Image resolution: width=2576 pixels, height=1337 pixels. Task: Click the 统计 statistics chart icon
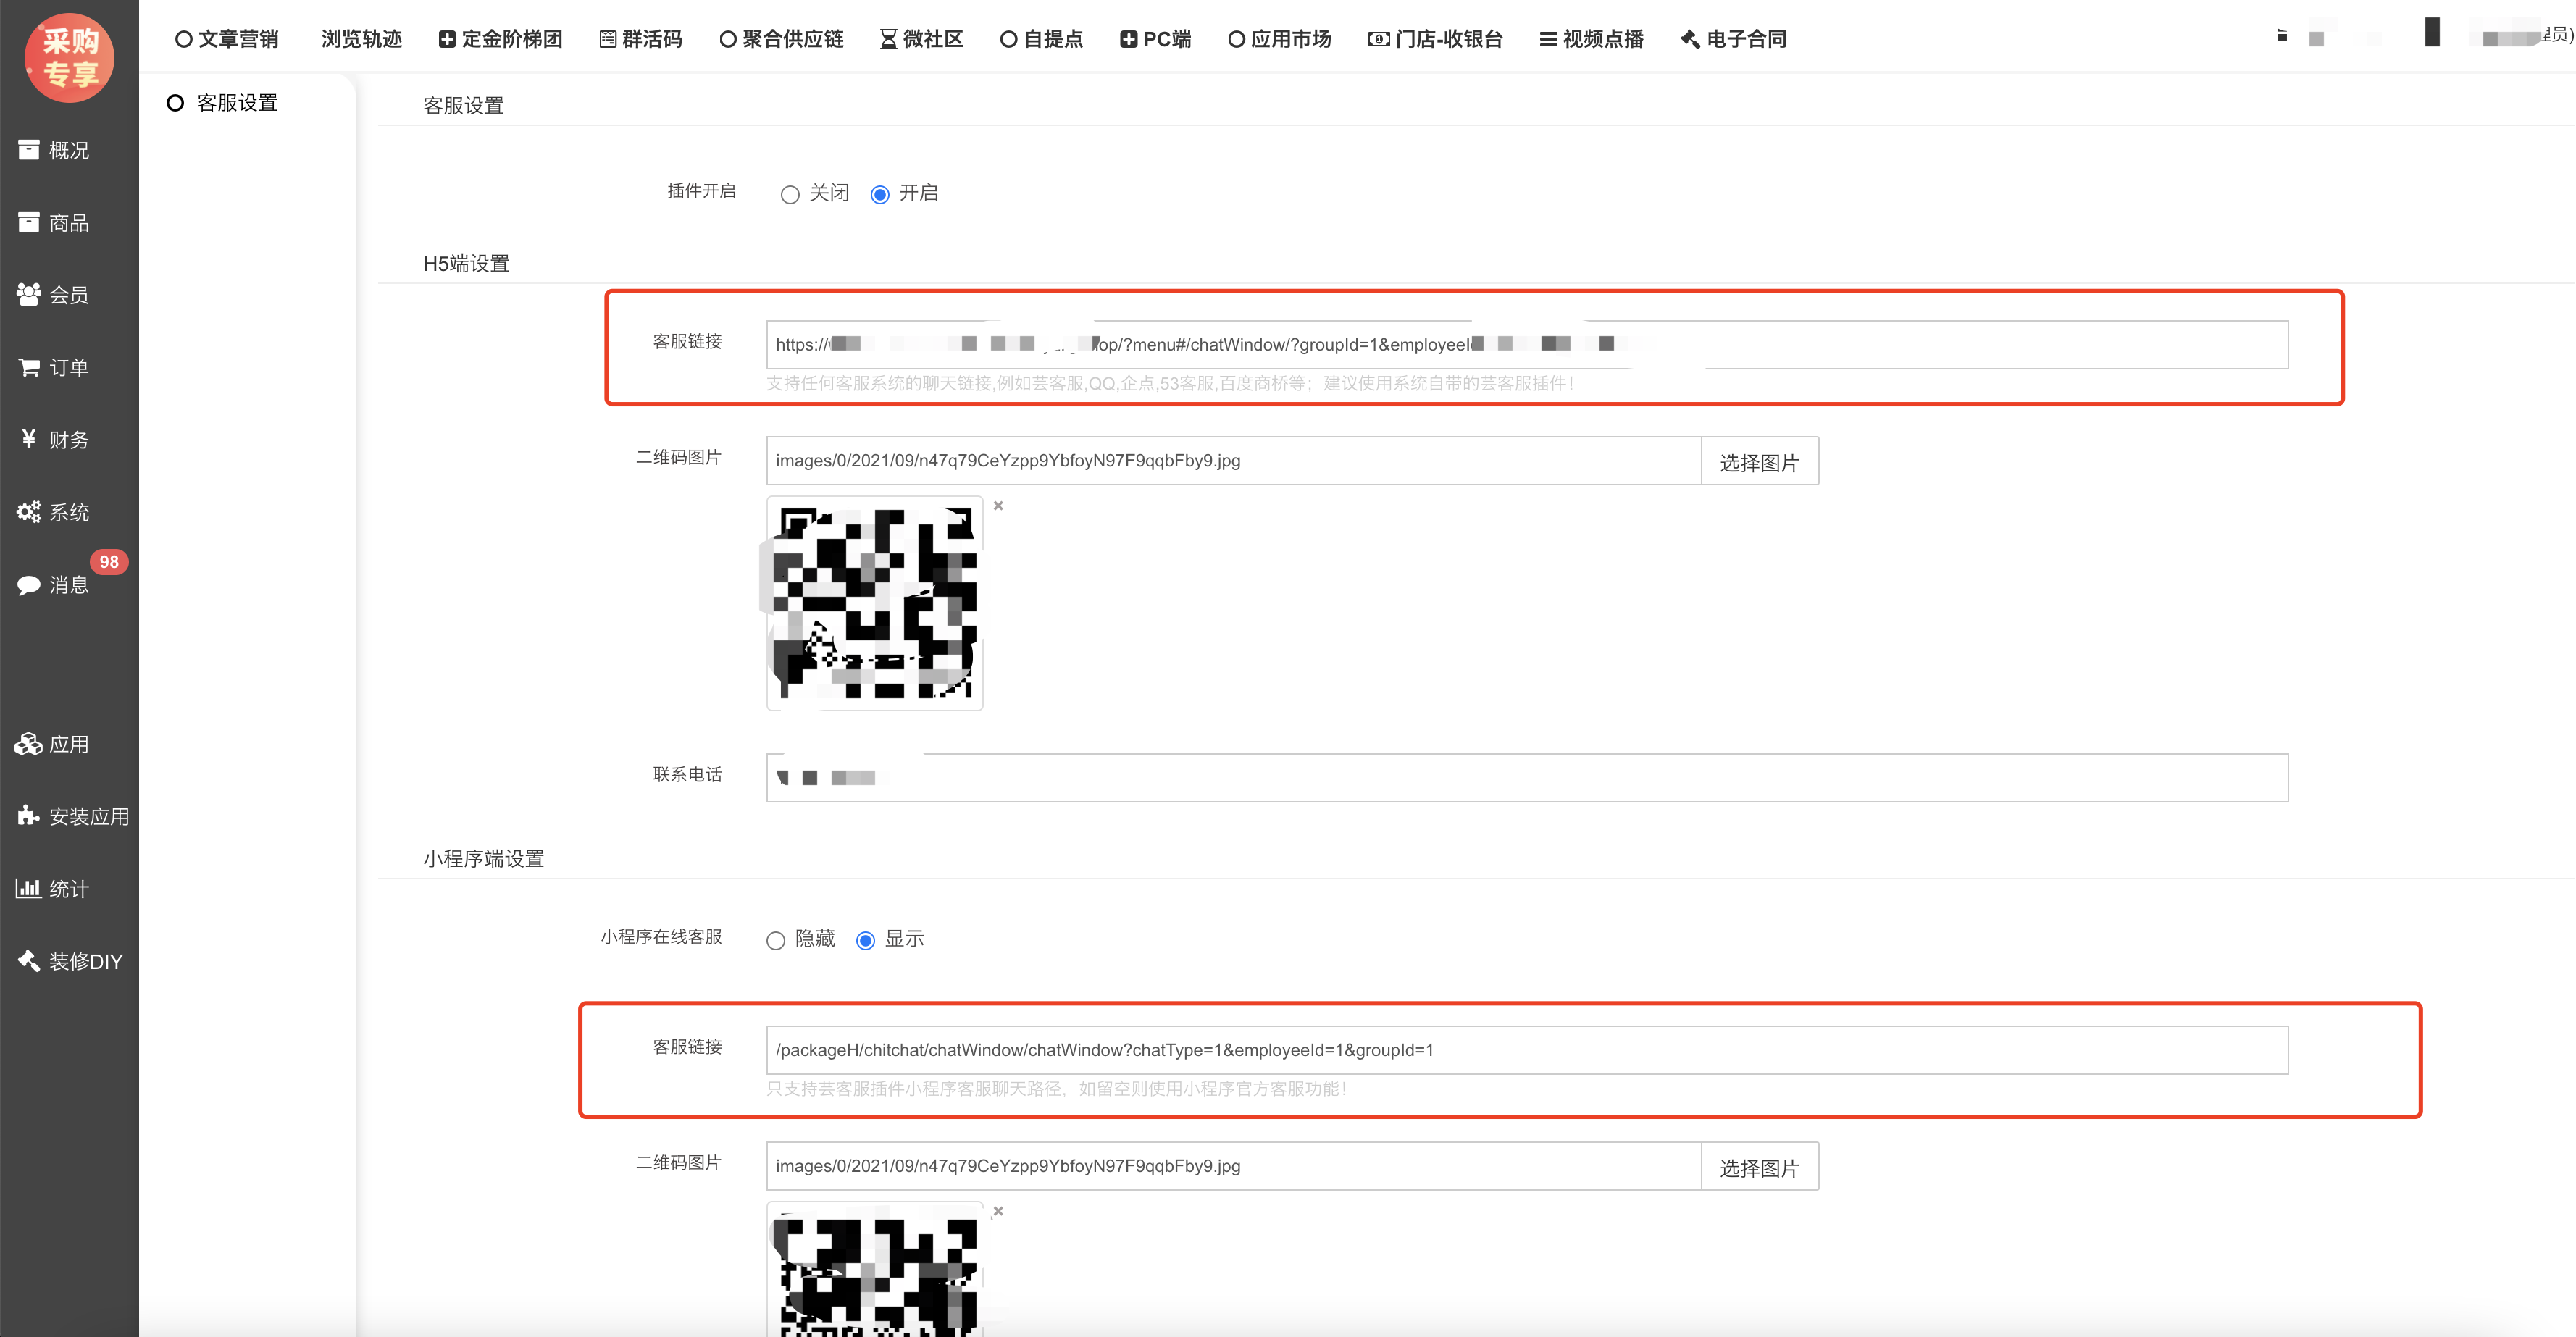(29, 888)
